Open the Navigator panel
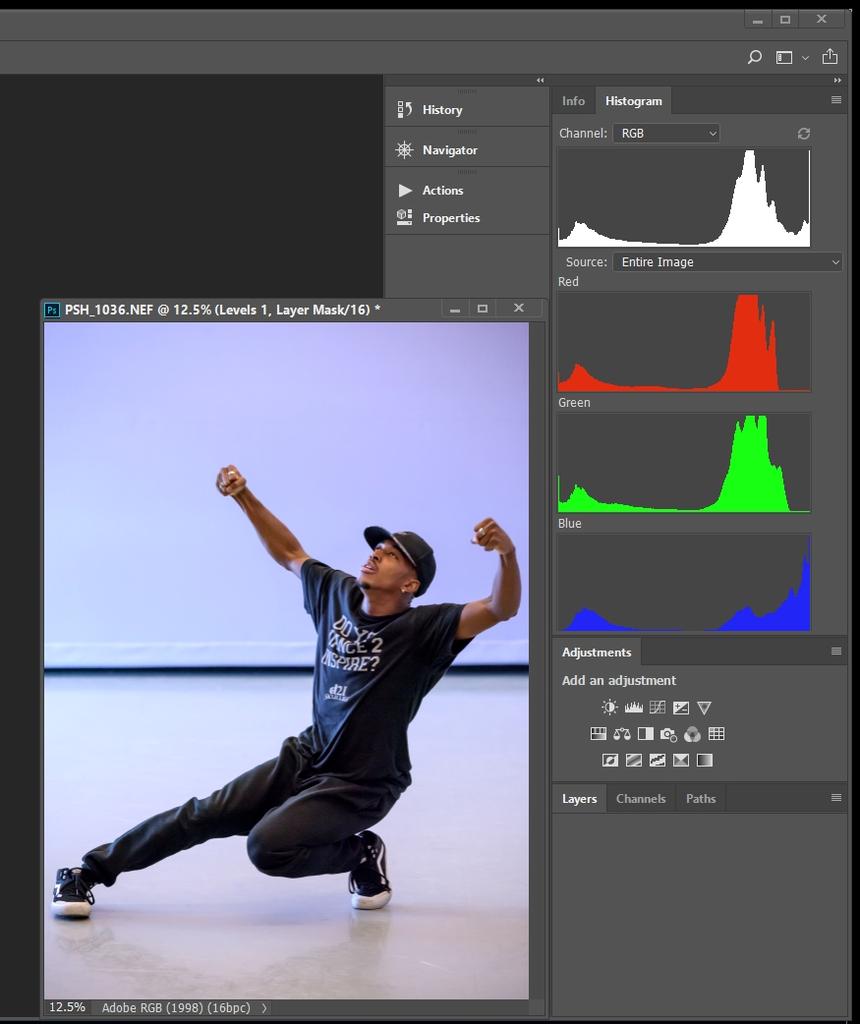The width and height of the screenshot is (860, 1024). coord(449,150)
